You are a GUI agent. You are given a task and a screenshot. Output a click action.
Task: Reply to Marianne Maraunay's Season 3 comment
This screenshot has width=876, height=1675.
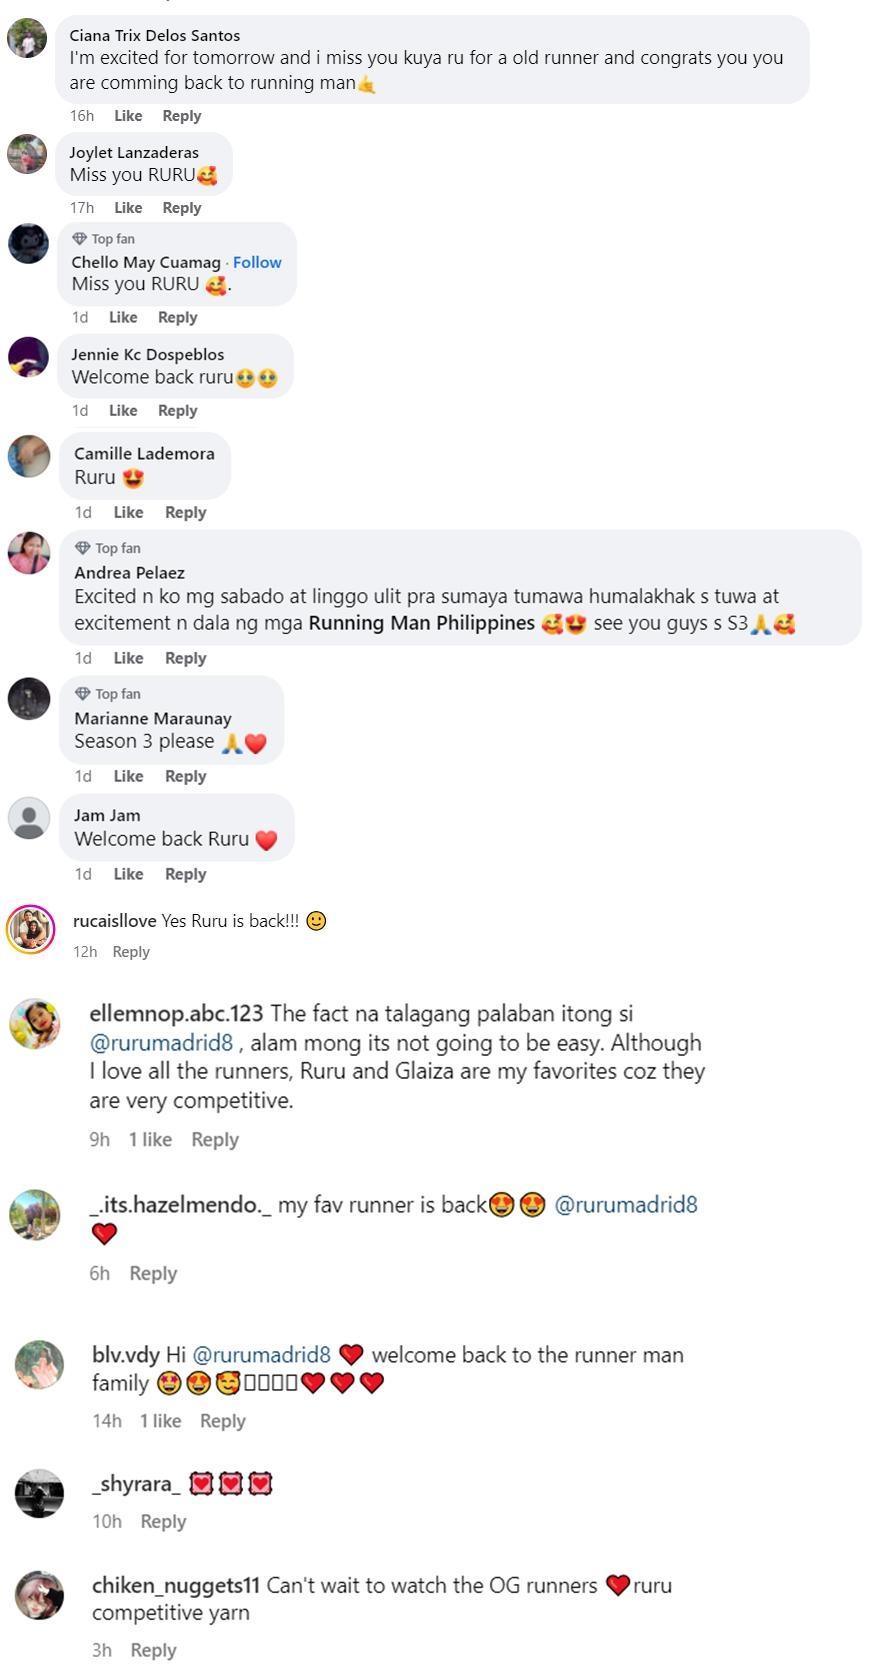(x=185, y=776)
